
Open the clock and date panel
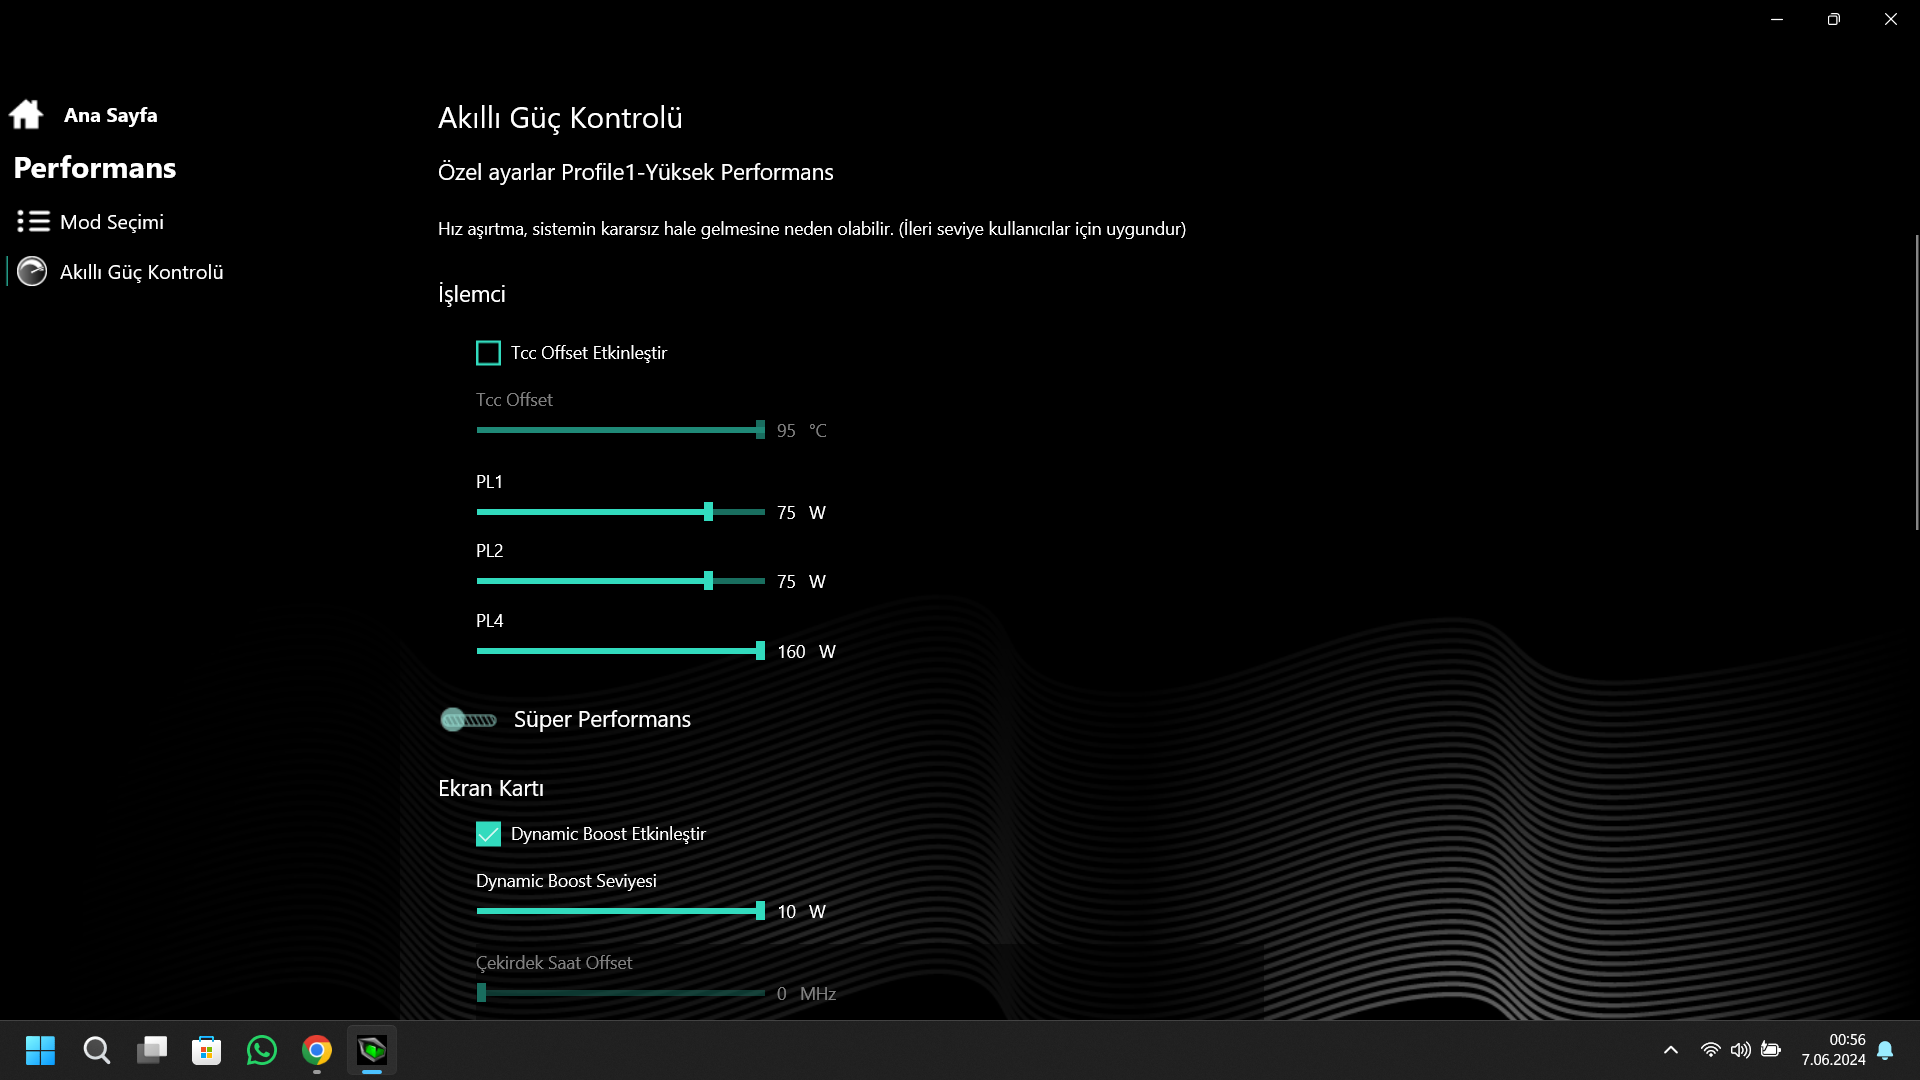(1833, 1050)
